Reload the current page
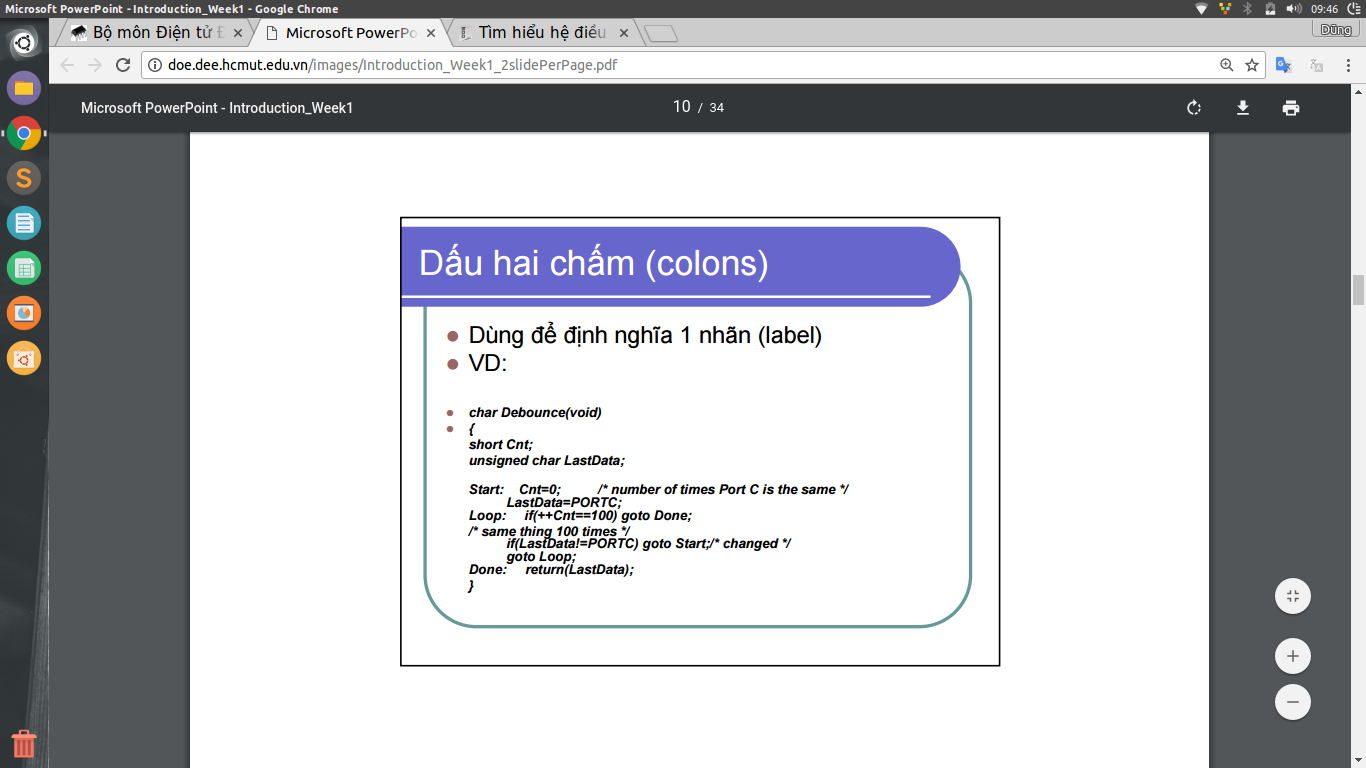The image size is (1366, 768). 123,65
